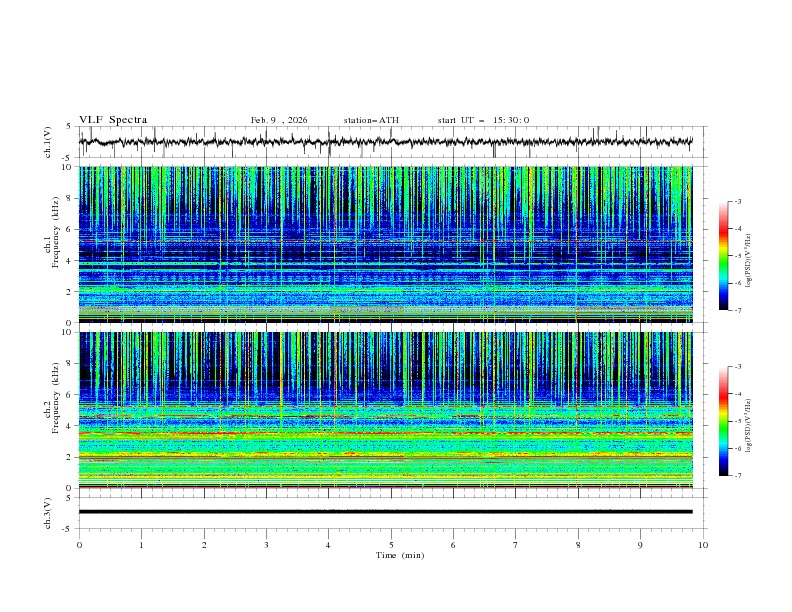792x612 pixels.
Task: Click the "-5" tick on lower color bar
Action: point(737,421)
